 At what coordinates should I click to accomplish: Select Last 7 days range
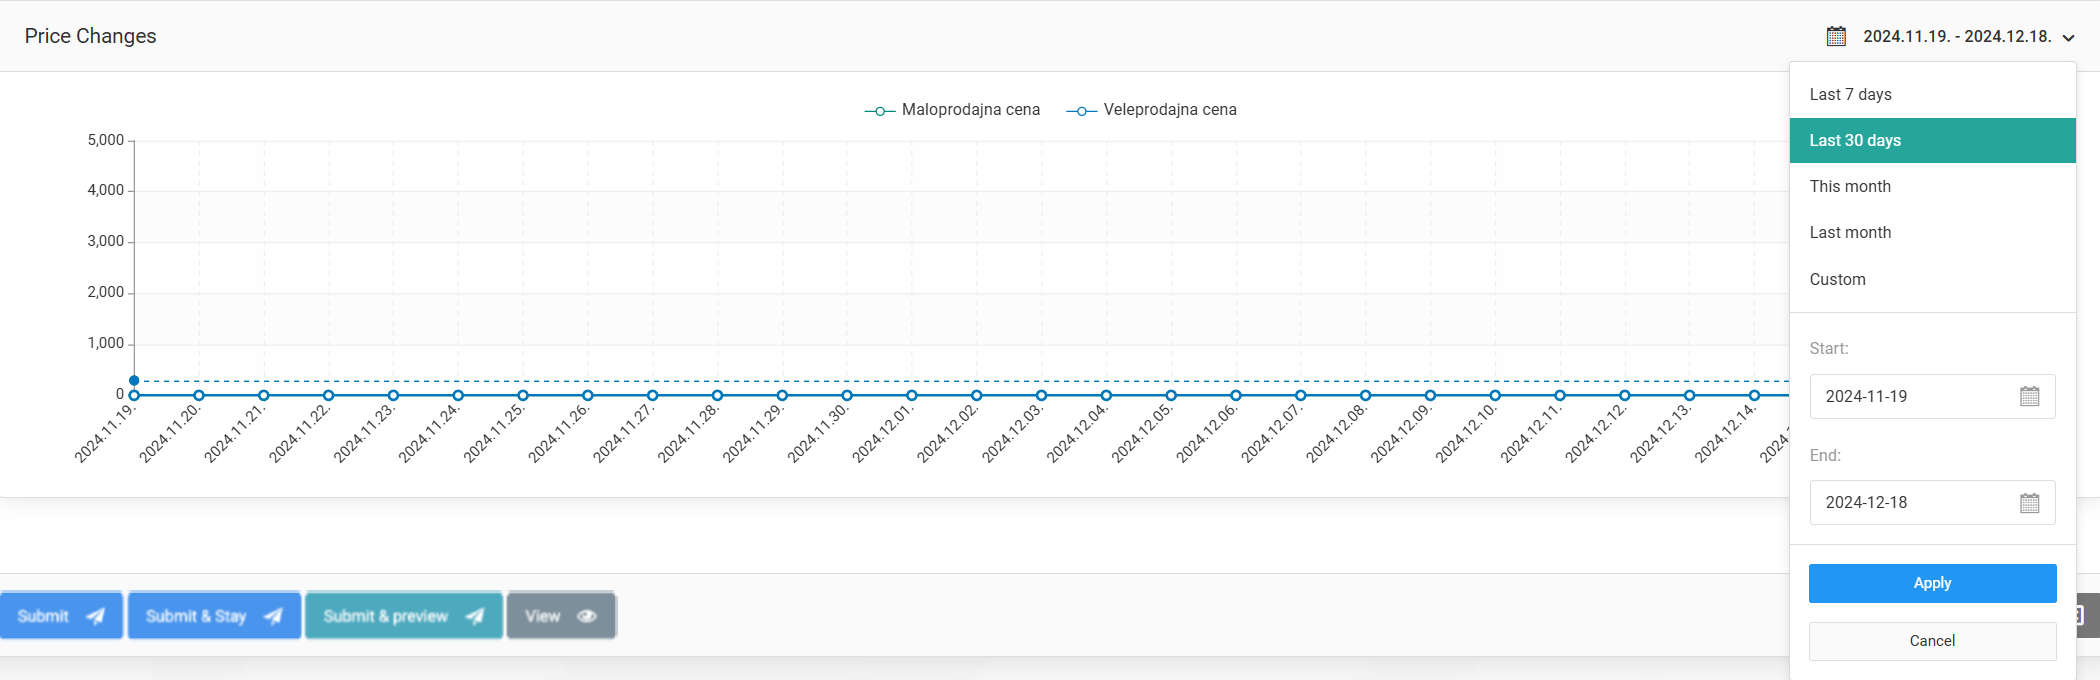(x=1850, y=94)
